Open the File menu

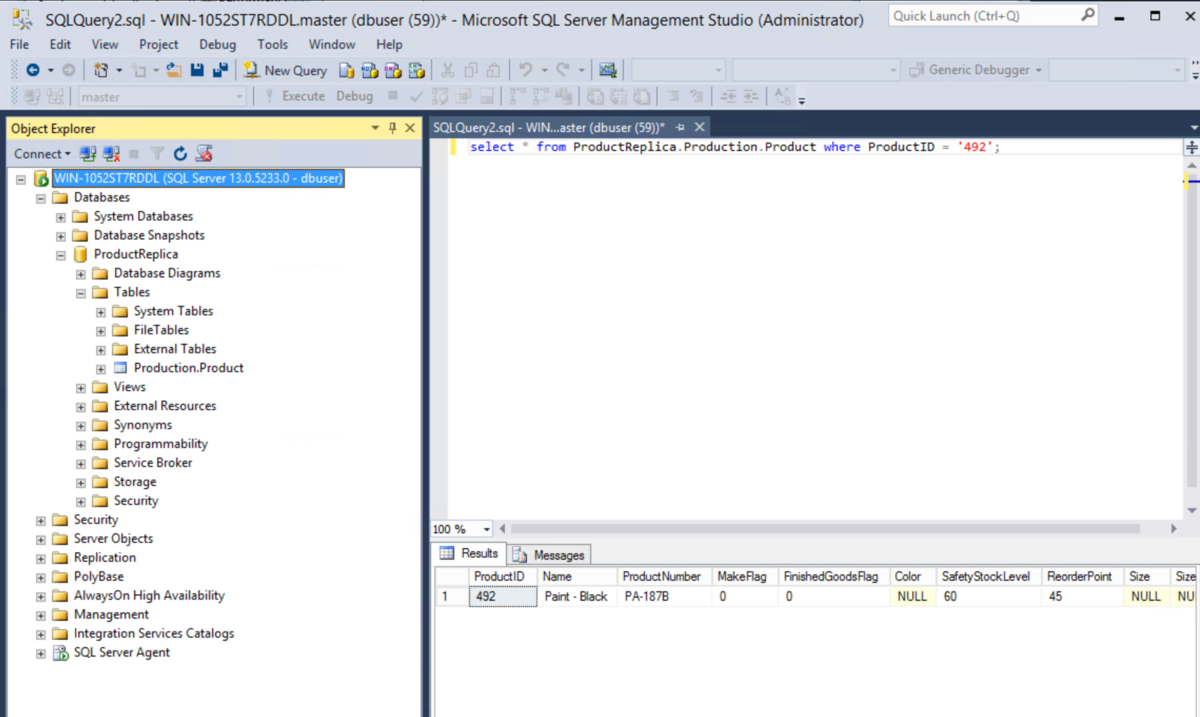[x=20, y=44]
